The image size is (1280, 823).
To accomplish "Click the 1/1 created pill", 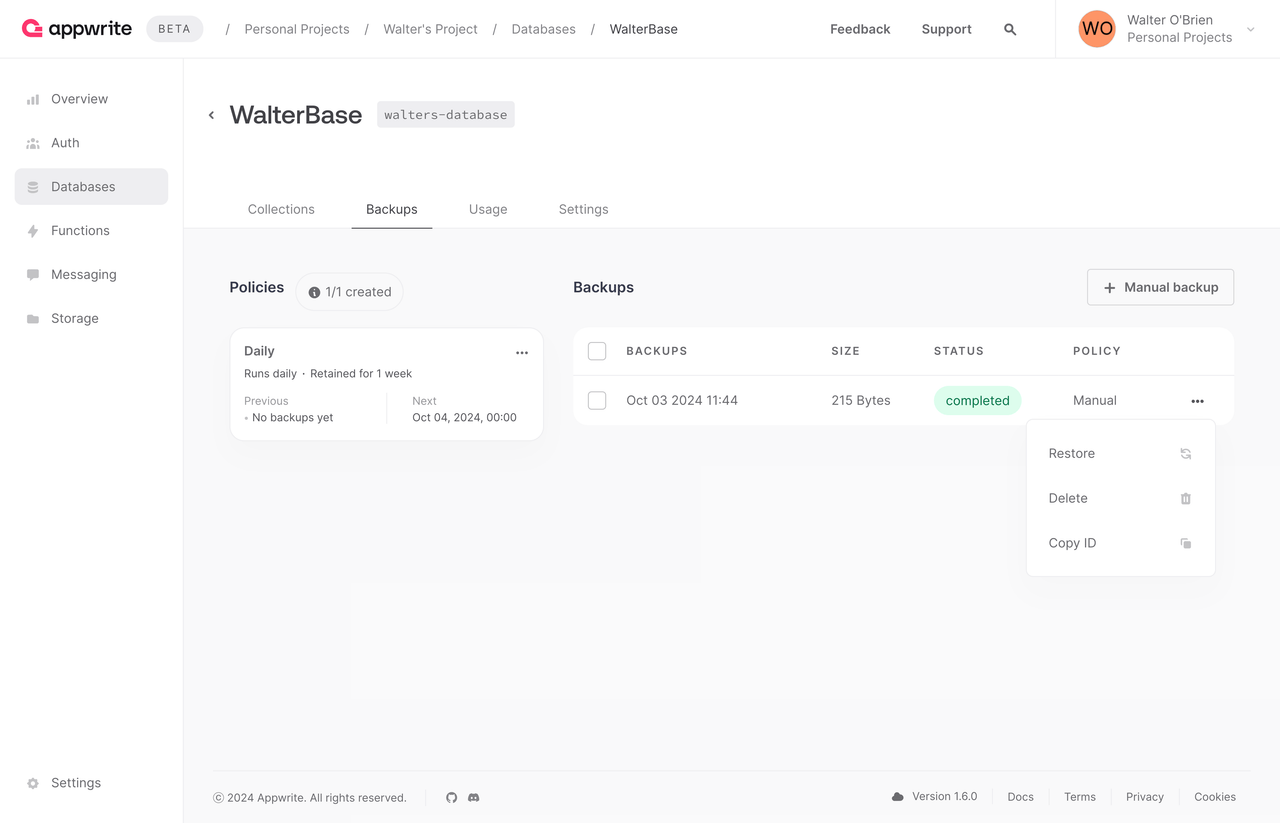I will coord(349,292).
